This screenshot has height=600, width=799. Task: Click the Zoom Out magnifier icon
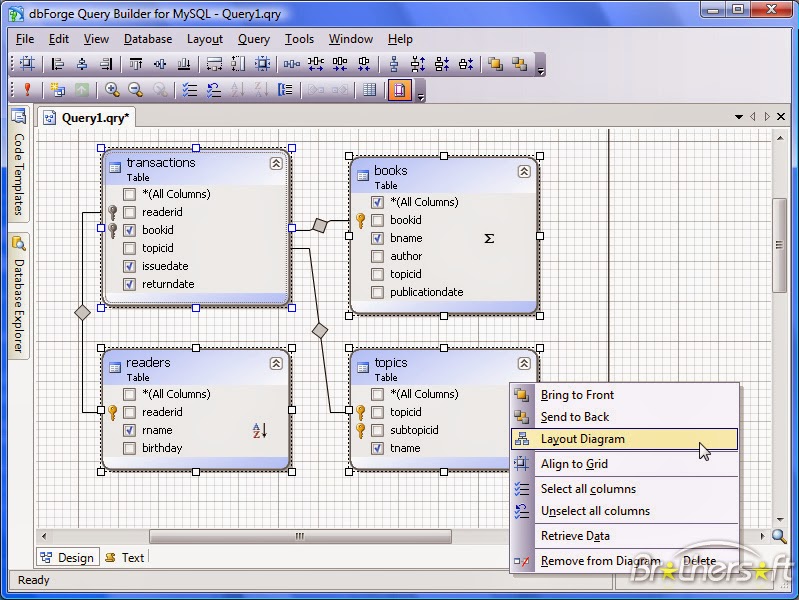pos(136,90)
